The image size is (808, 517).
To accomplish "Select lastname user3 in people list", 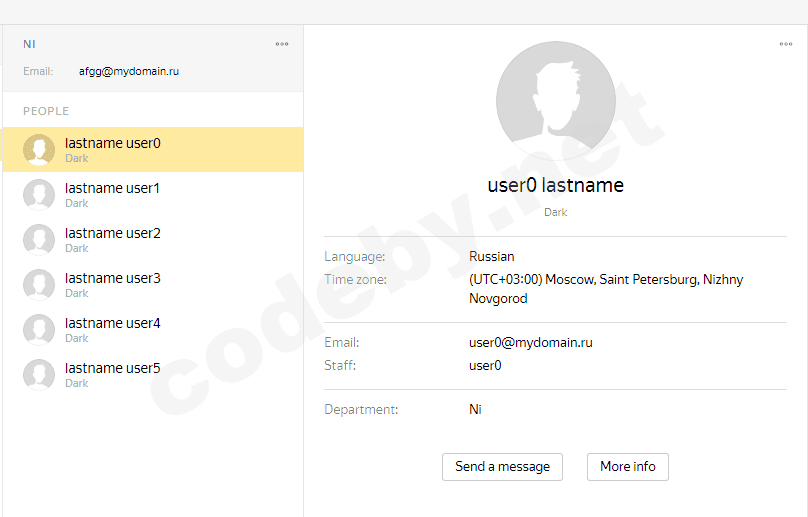I will [112, 279].
